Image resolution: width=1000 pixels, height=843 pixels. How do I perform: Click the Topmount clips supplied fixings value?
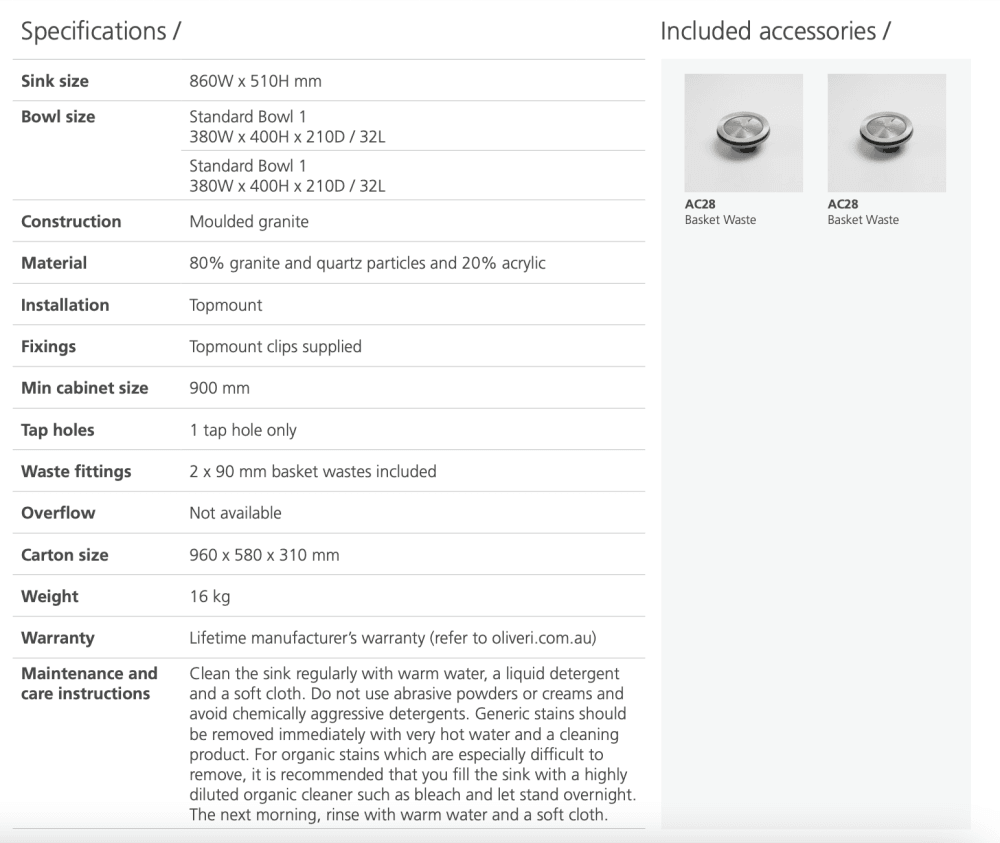tap(275, 347)
